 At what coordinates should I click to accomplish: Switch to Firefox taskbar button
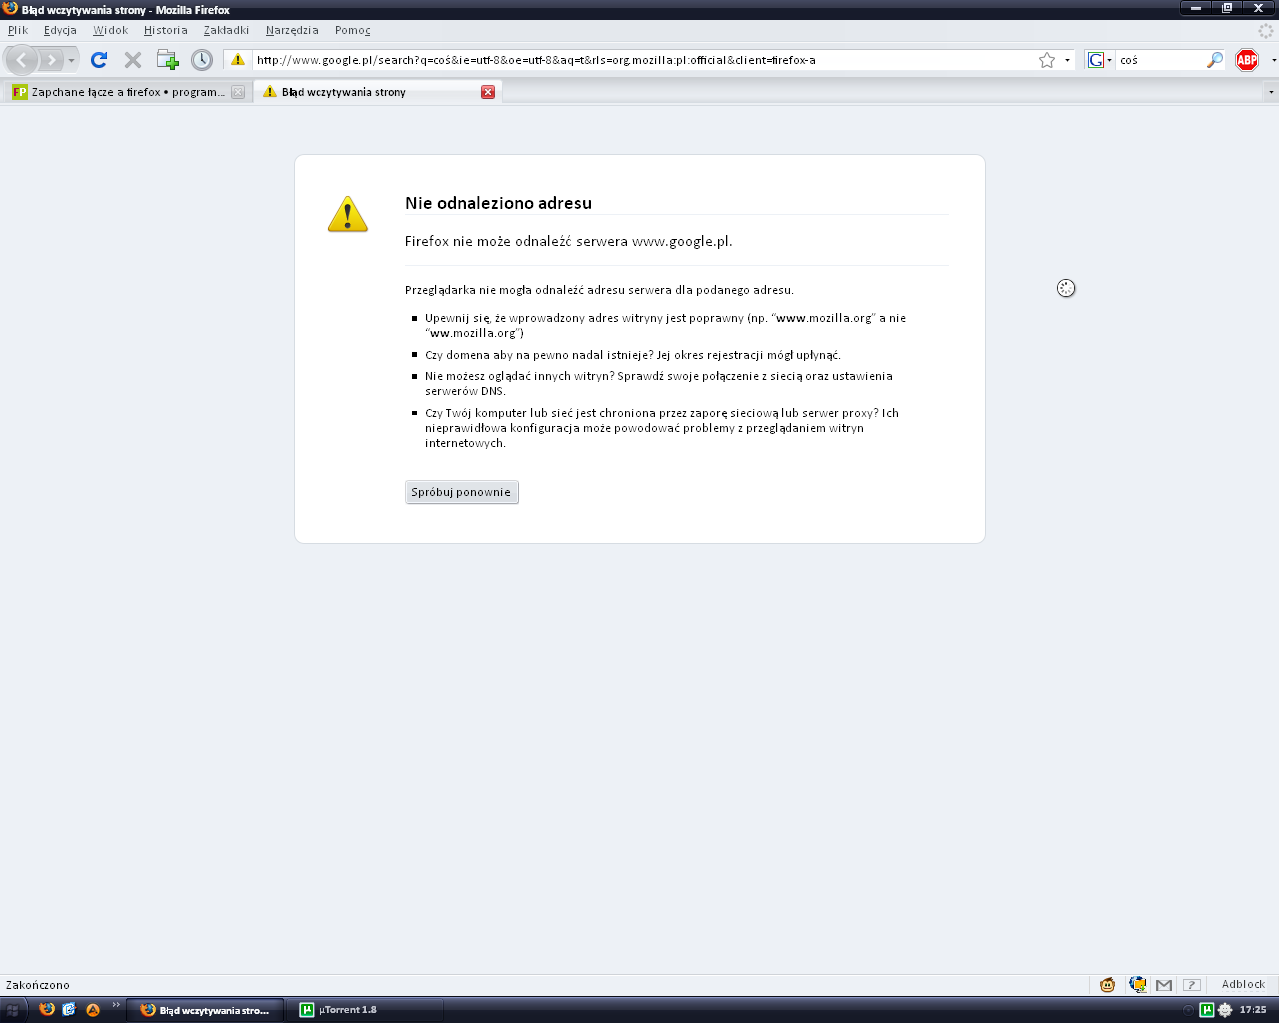[205, 1010]
